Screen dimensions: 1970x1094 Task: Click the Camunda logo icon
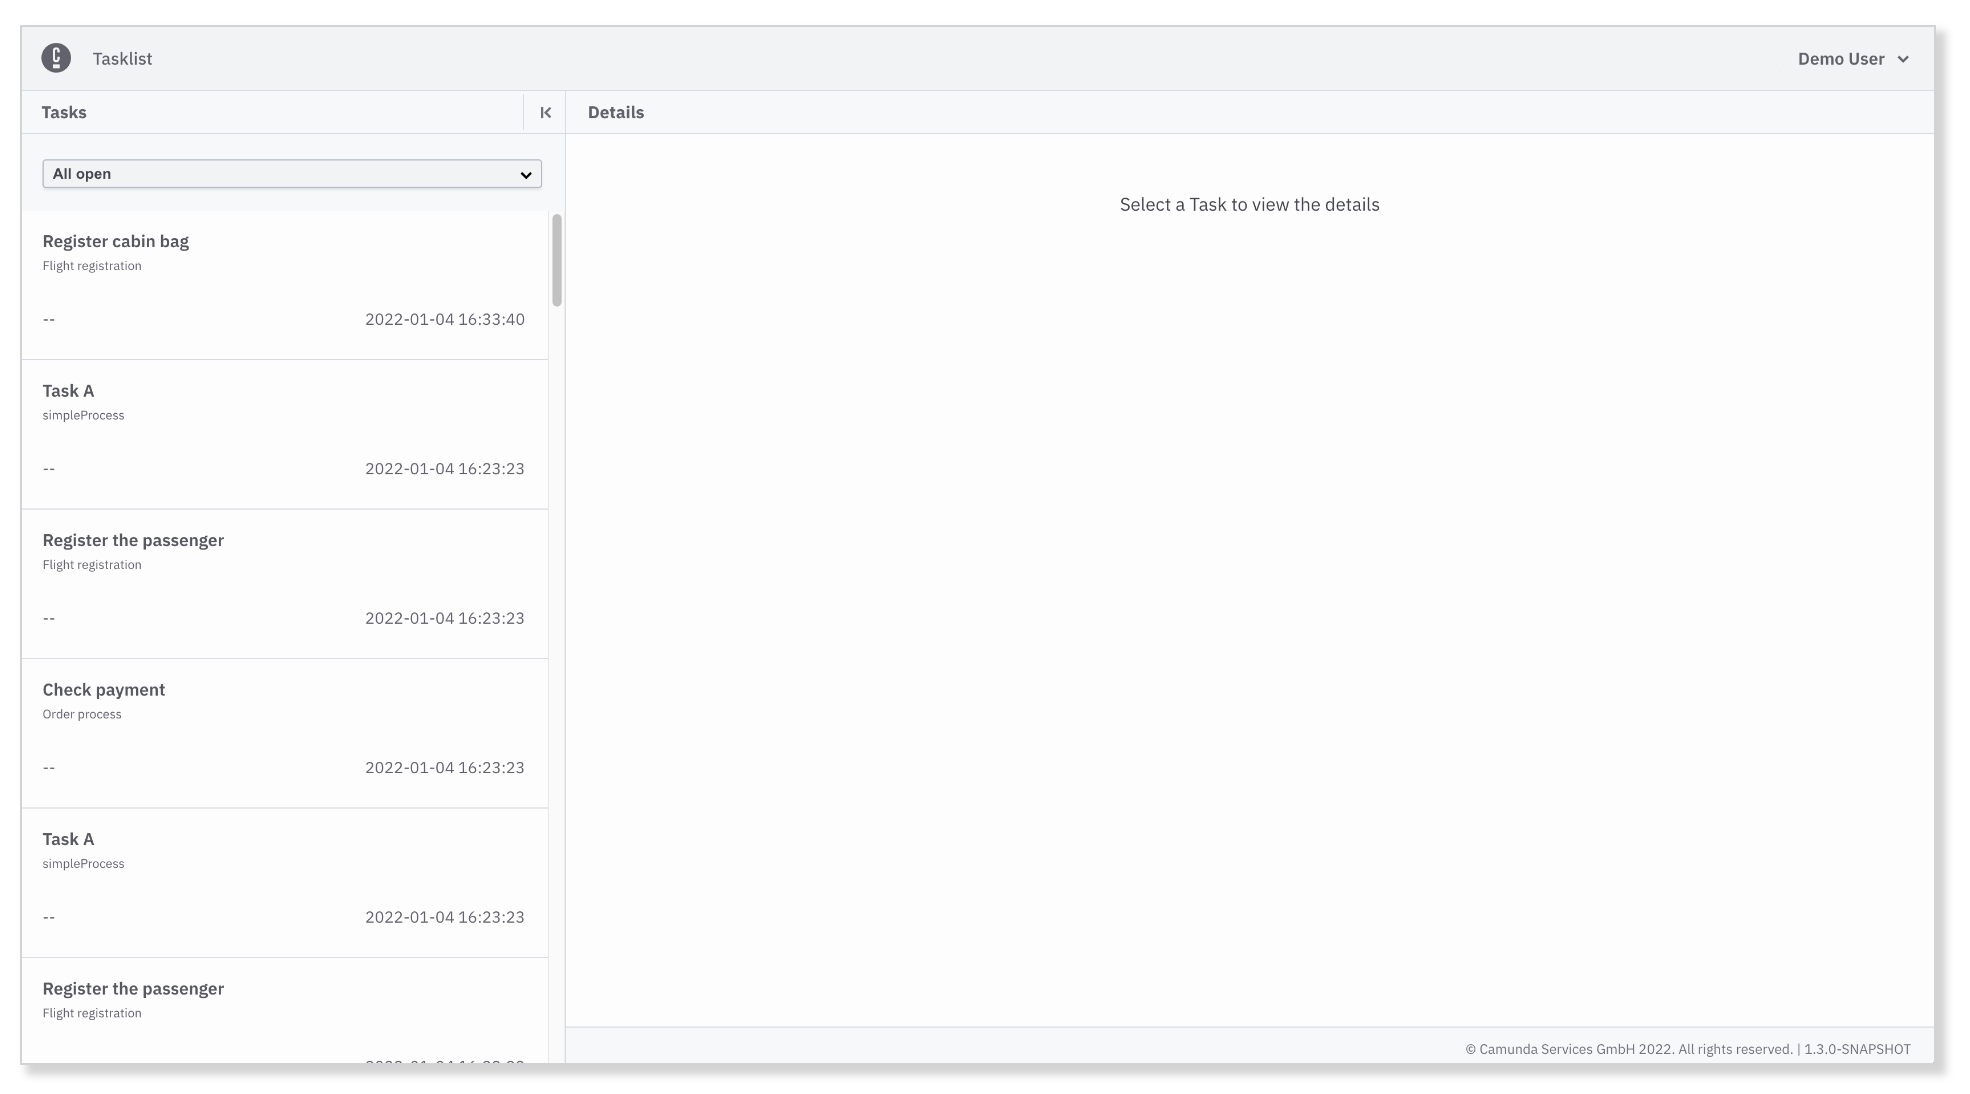56,58
